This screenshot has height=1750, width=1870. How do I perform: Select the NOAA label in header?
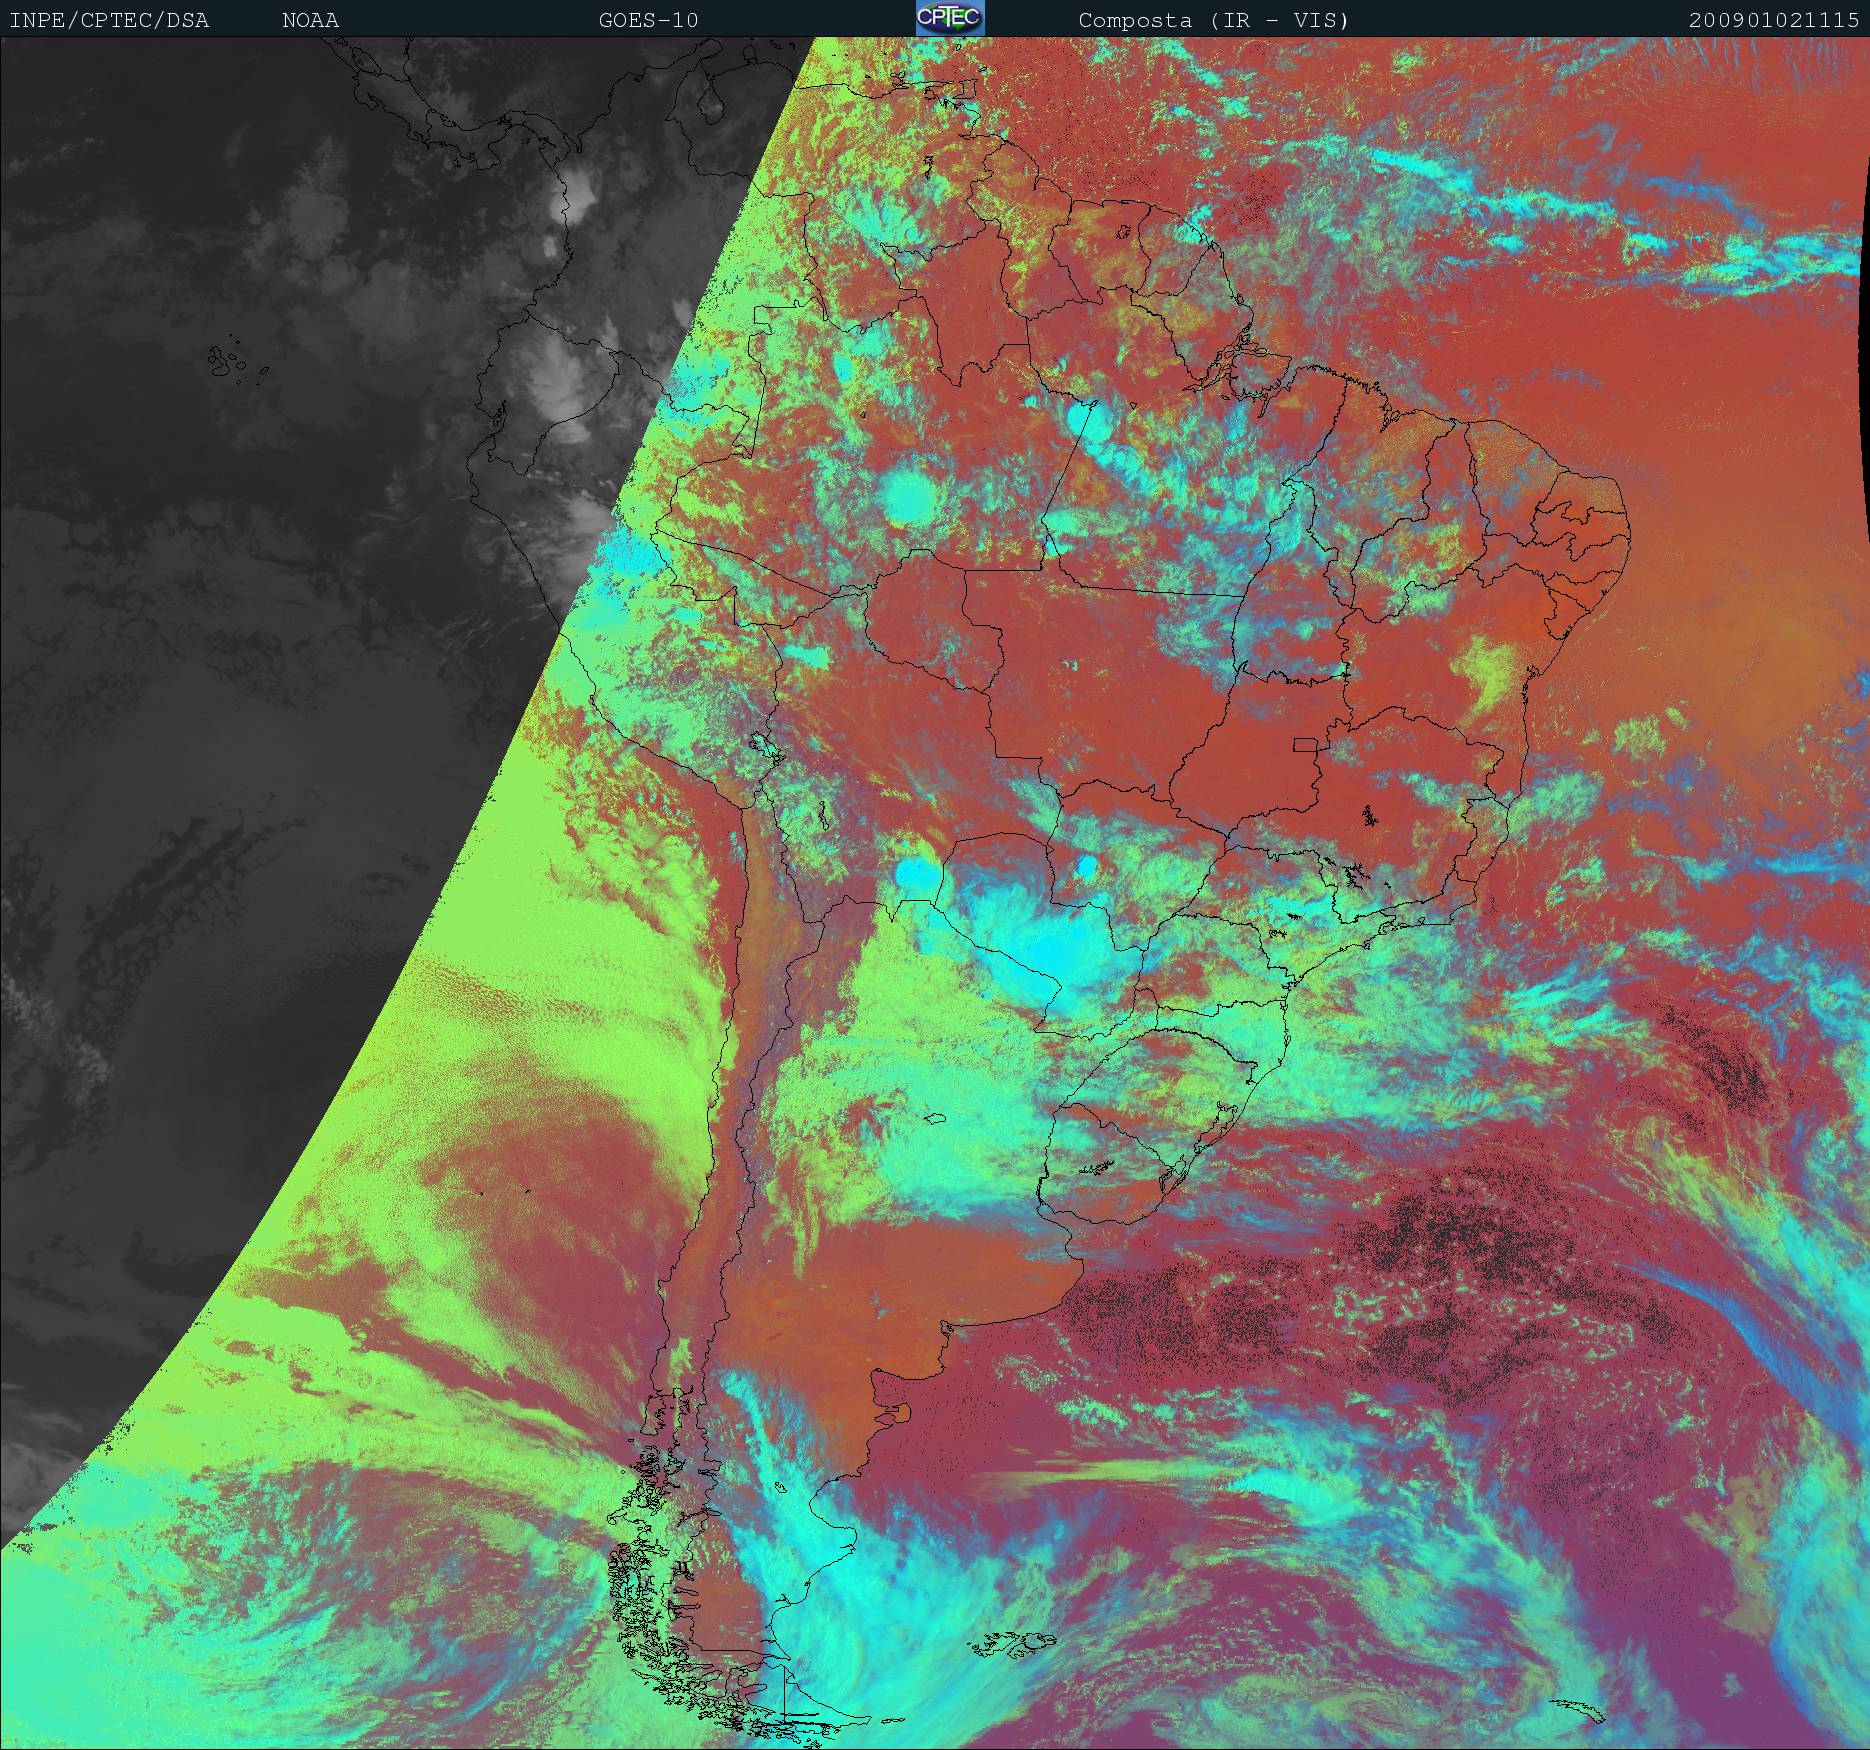click(310, 20)
